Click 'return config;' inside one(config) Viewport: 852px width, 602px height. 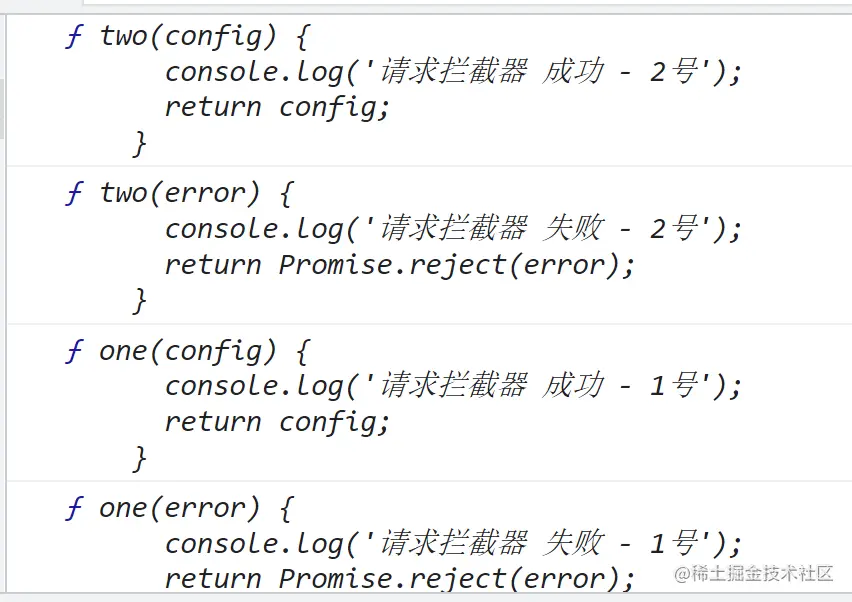pyautogui.click(x=277, y=422)
